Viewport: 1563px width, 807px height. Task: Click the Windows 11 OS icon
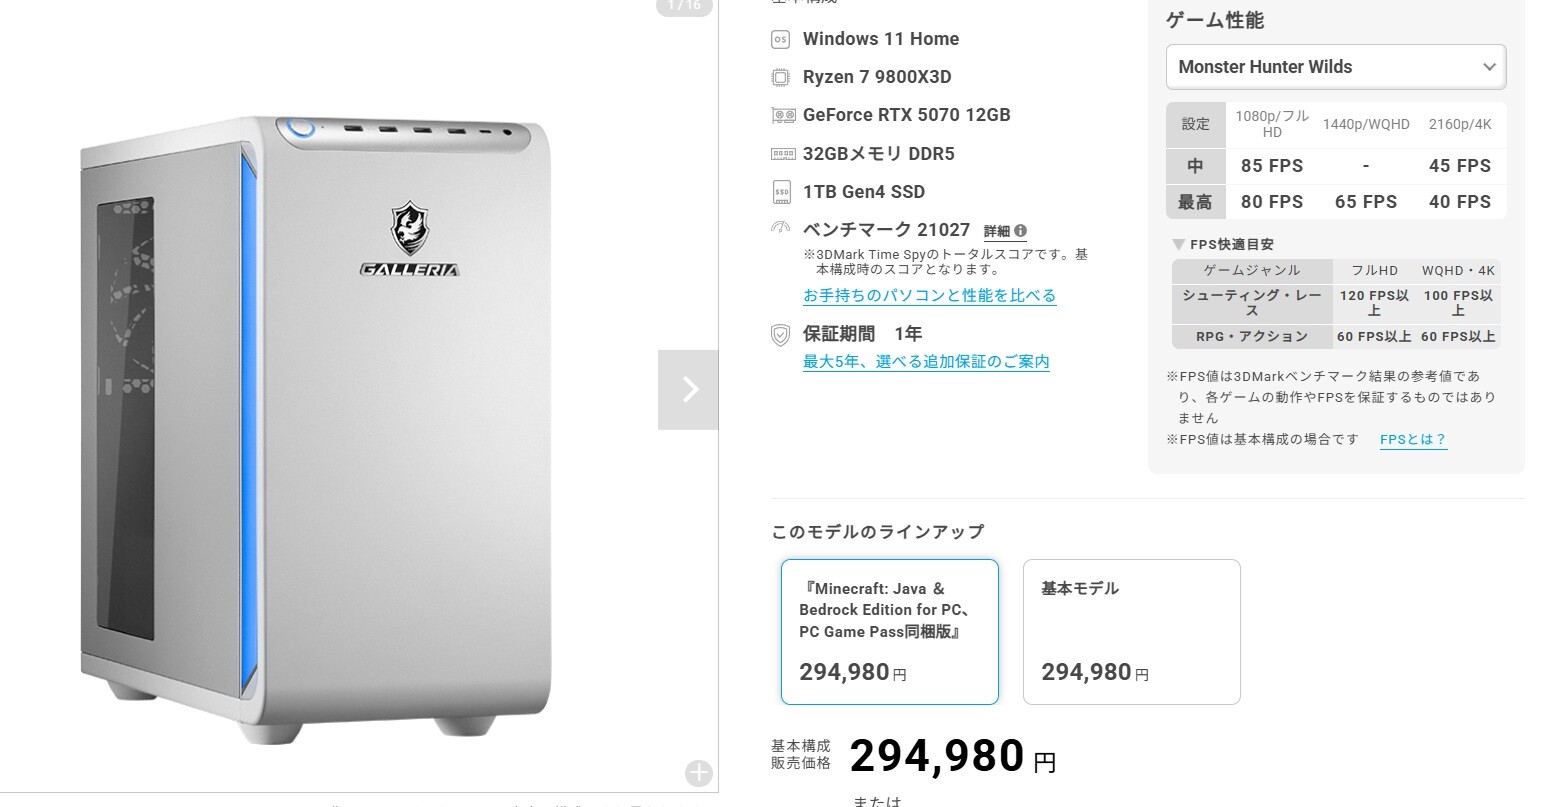coord(781,39)
